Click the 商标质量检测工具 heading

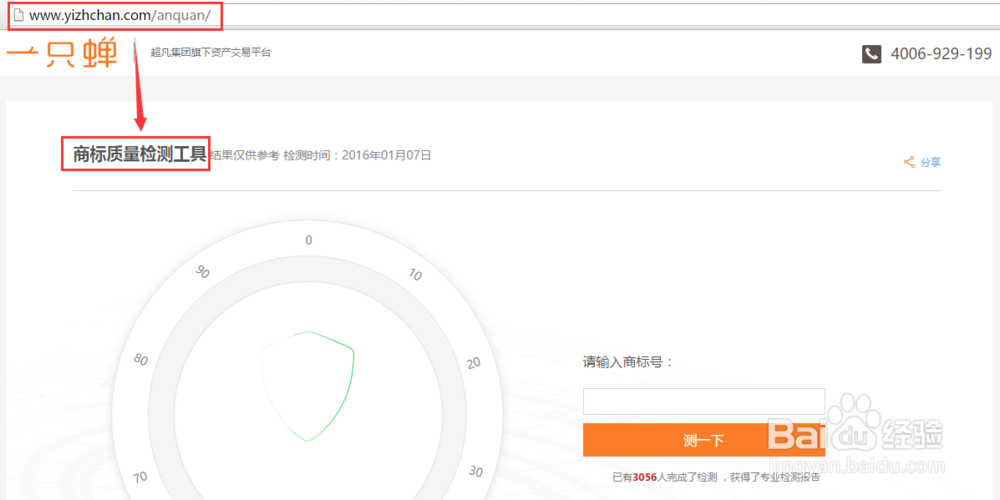coord(140,154)
